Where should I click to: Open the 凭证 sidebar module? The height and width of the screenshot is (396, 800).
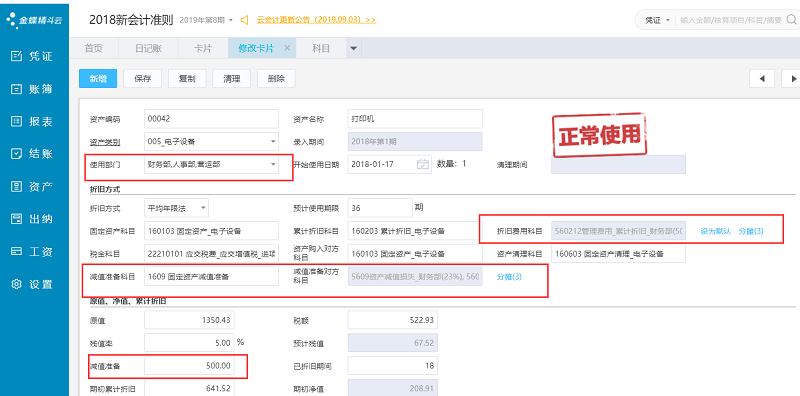[32, 57]
